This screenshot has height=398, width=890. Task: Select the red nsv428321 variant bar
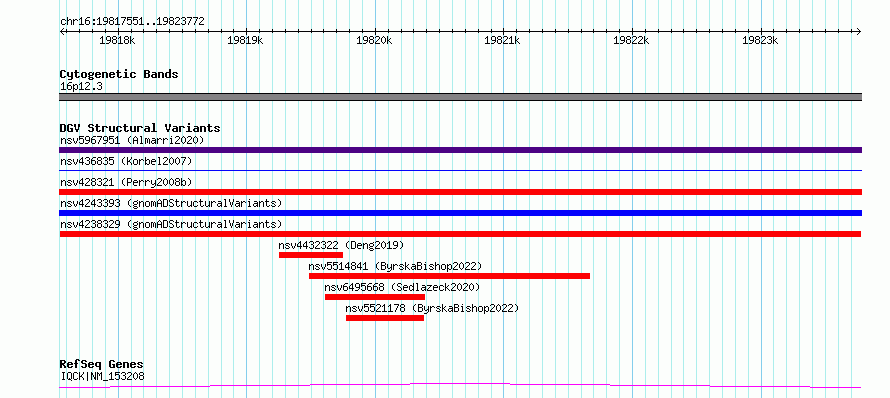(460, 192)
